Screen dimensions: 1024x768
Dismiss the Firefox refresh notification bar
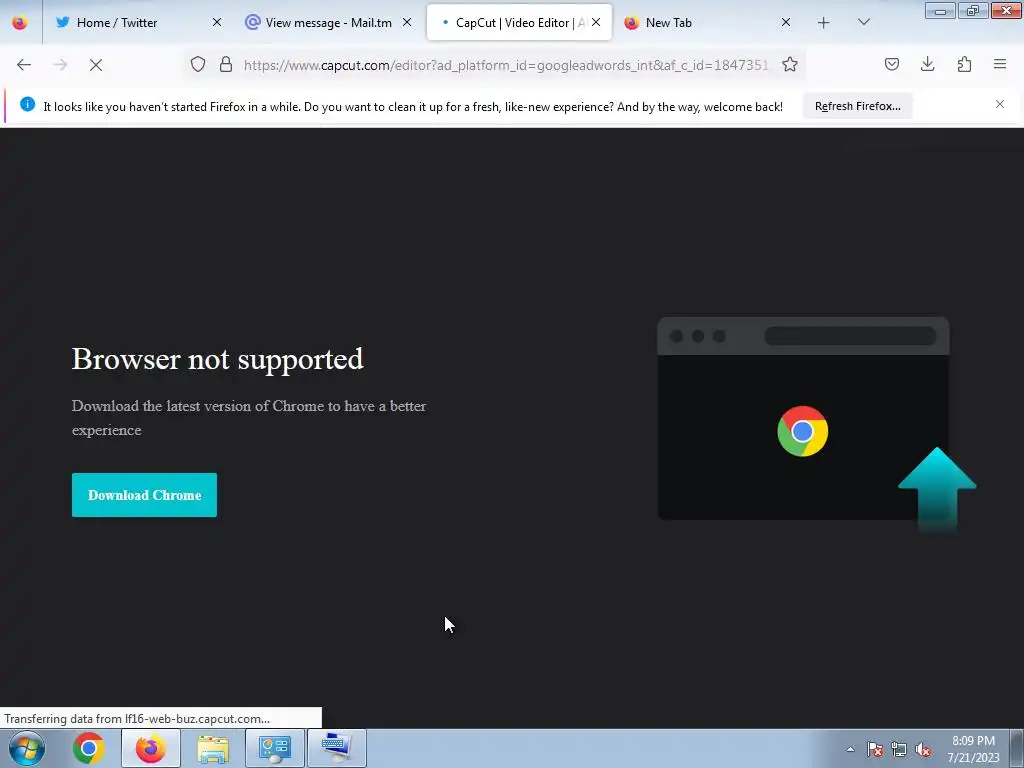[1000, 104]
